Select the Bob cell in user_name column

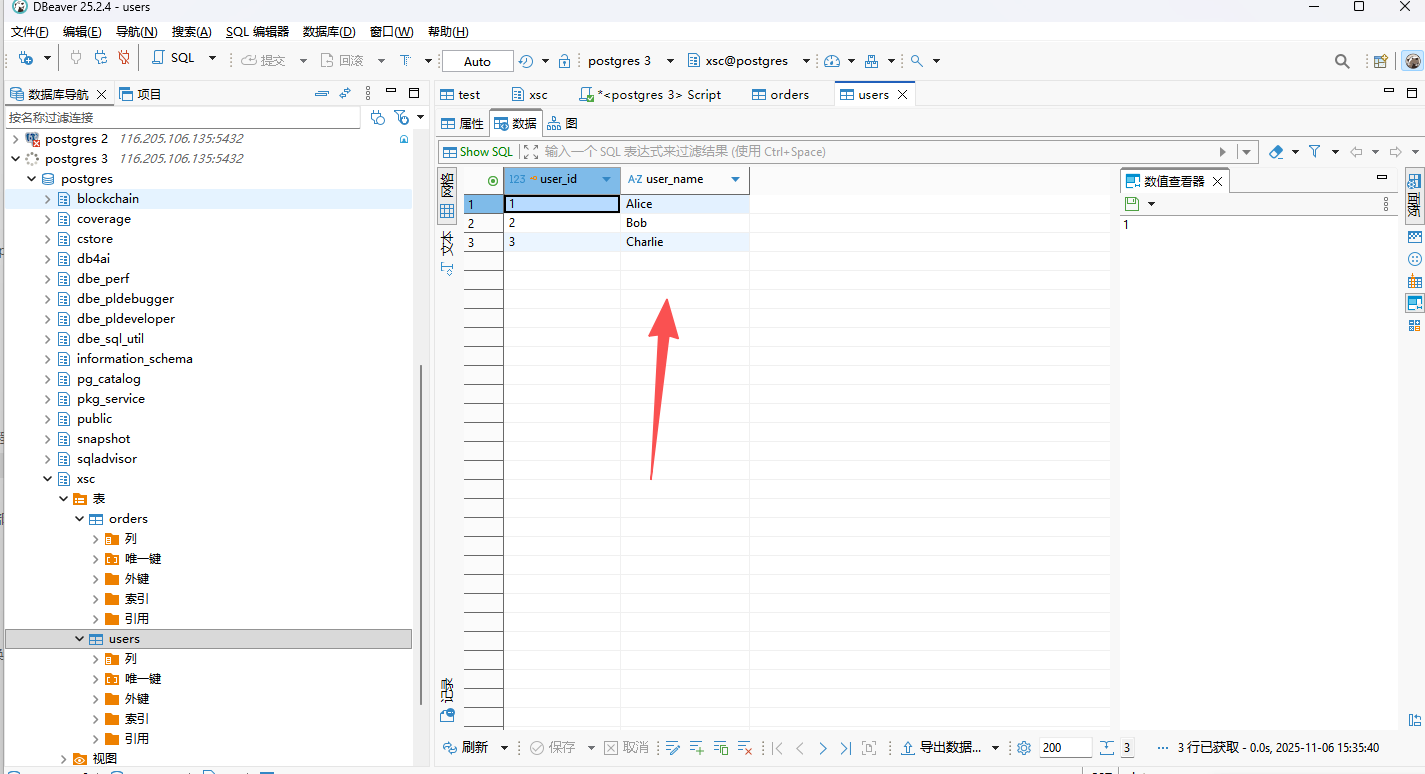pyautogui.click(x=684, y=223)
